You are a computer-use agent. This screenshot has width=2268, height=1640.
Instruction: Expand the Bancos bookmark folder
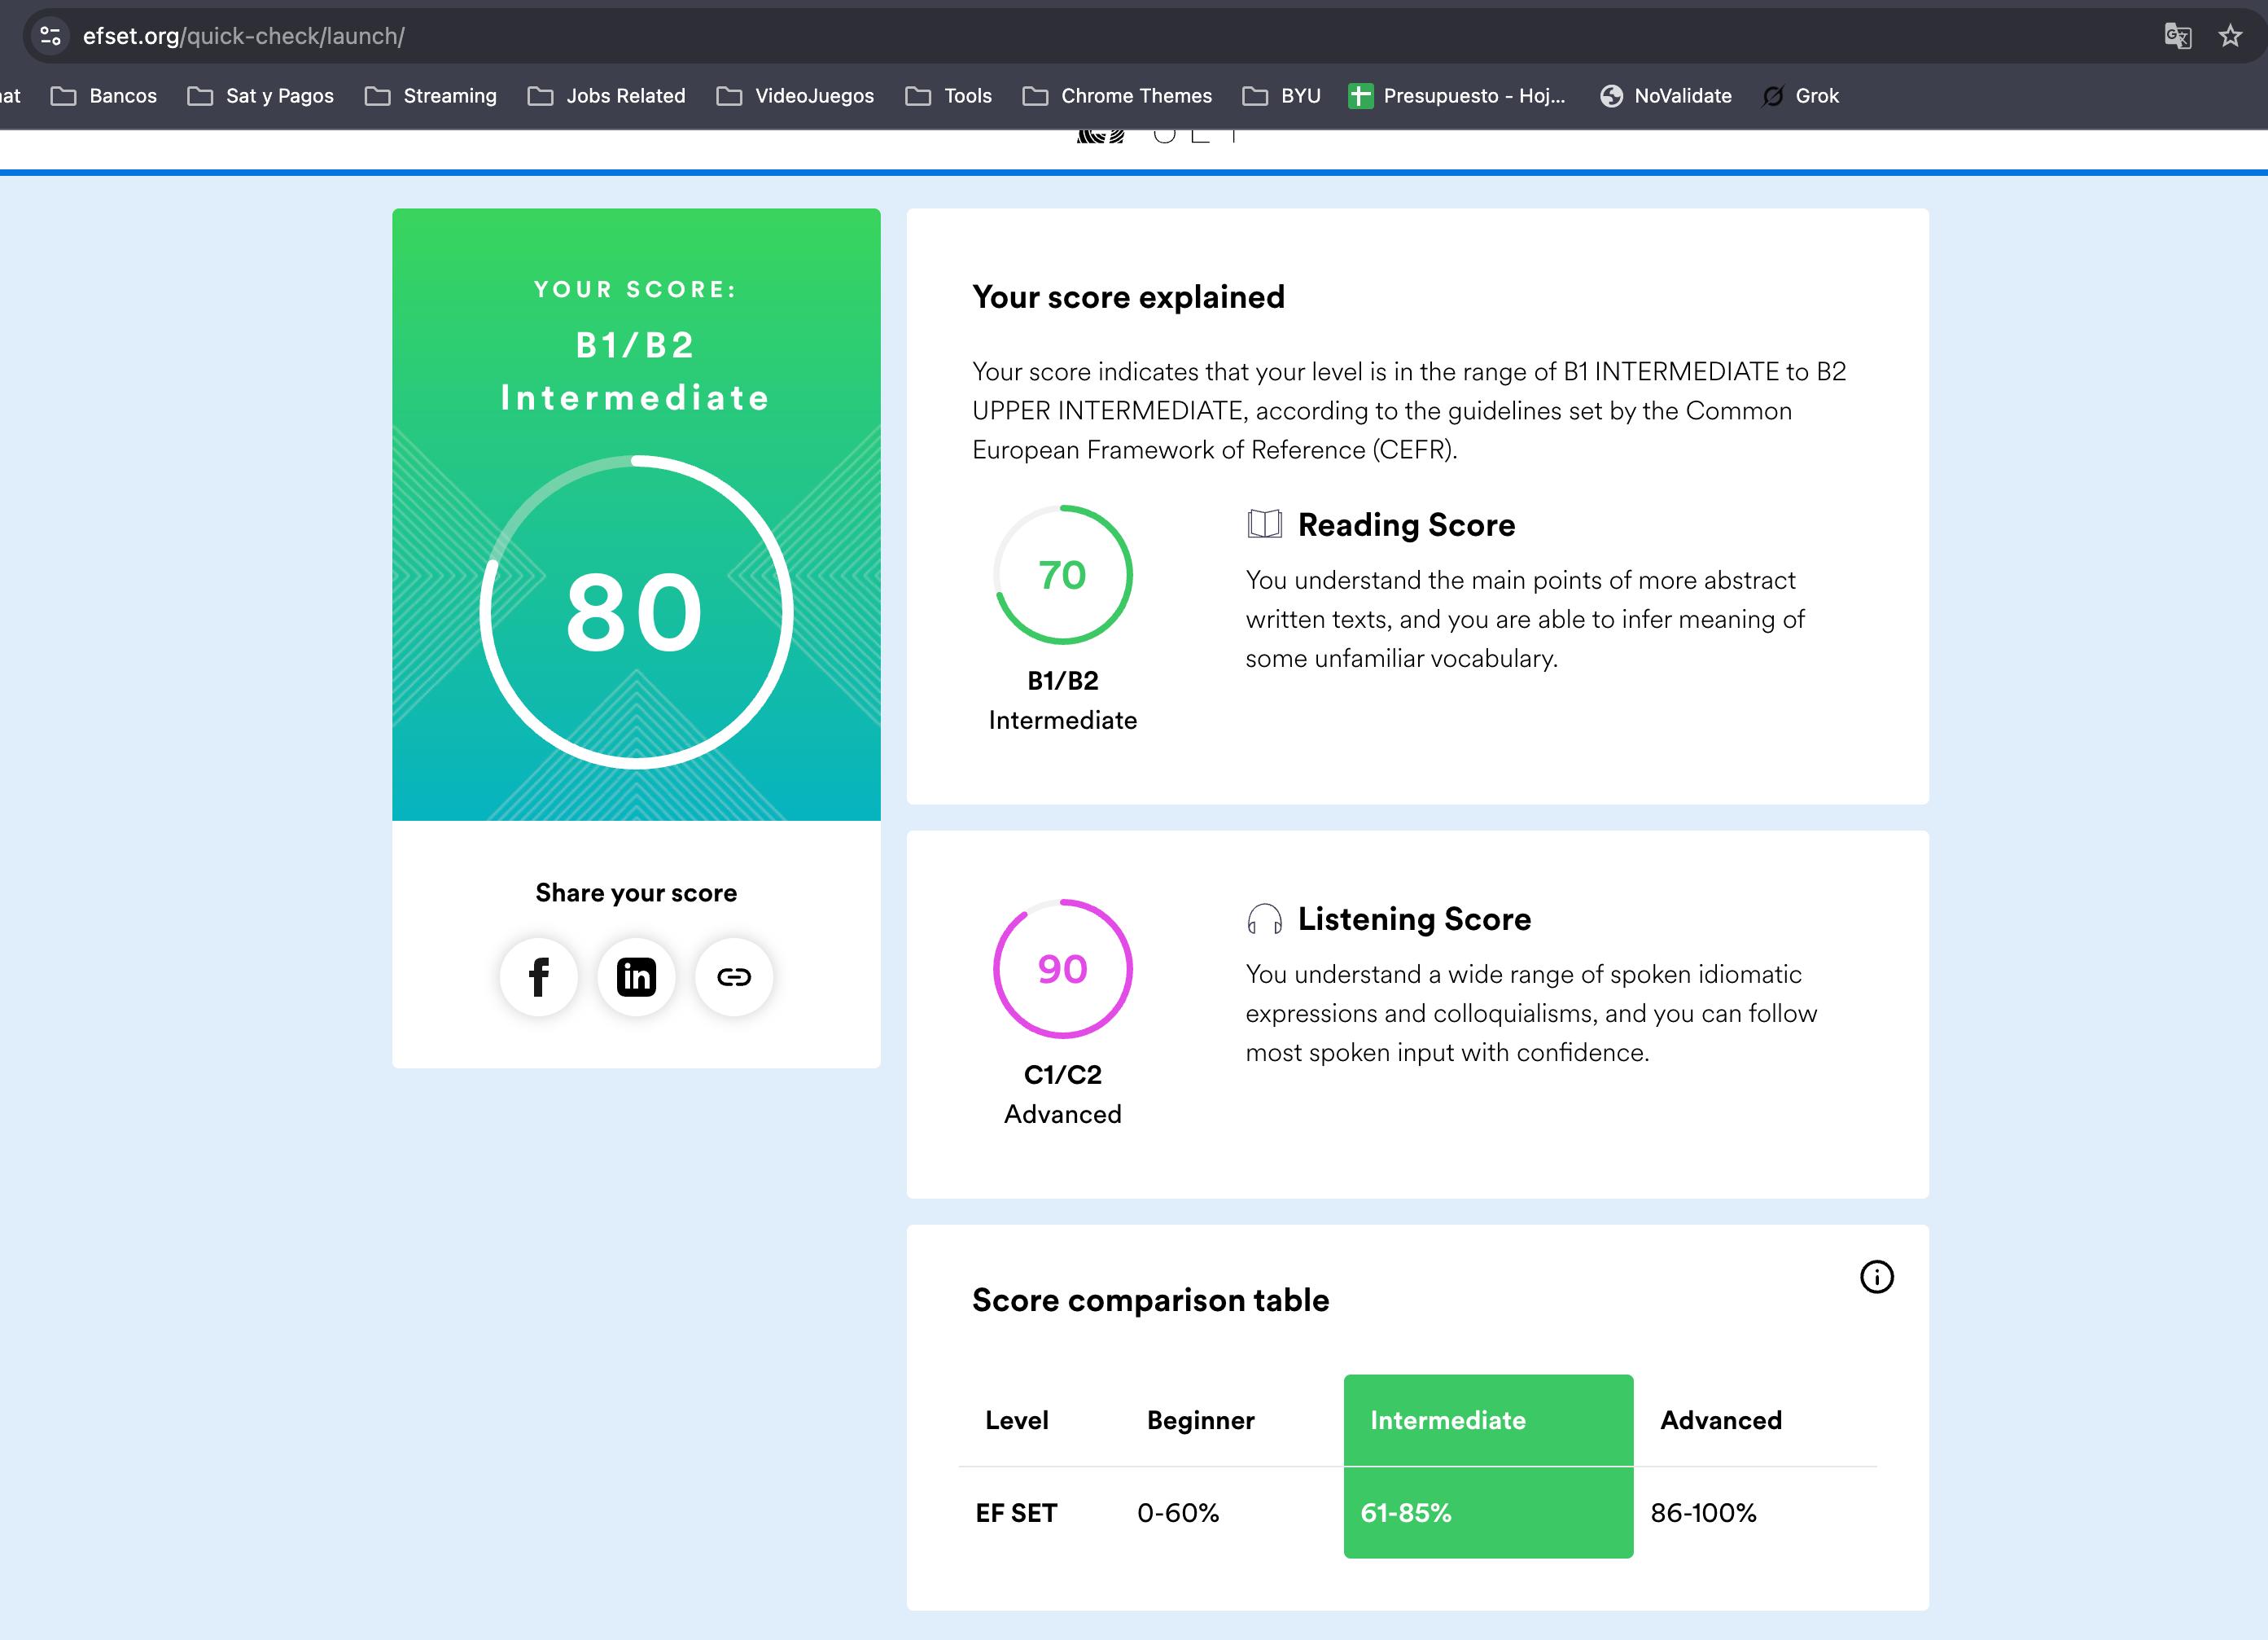104,96
